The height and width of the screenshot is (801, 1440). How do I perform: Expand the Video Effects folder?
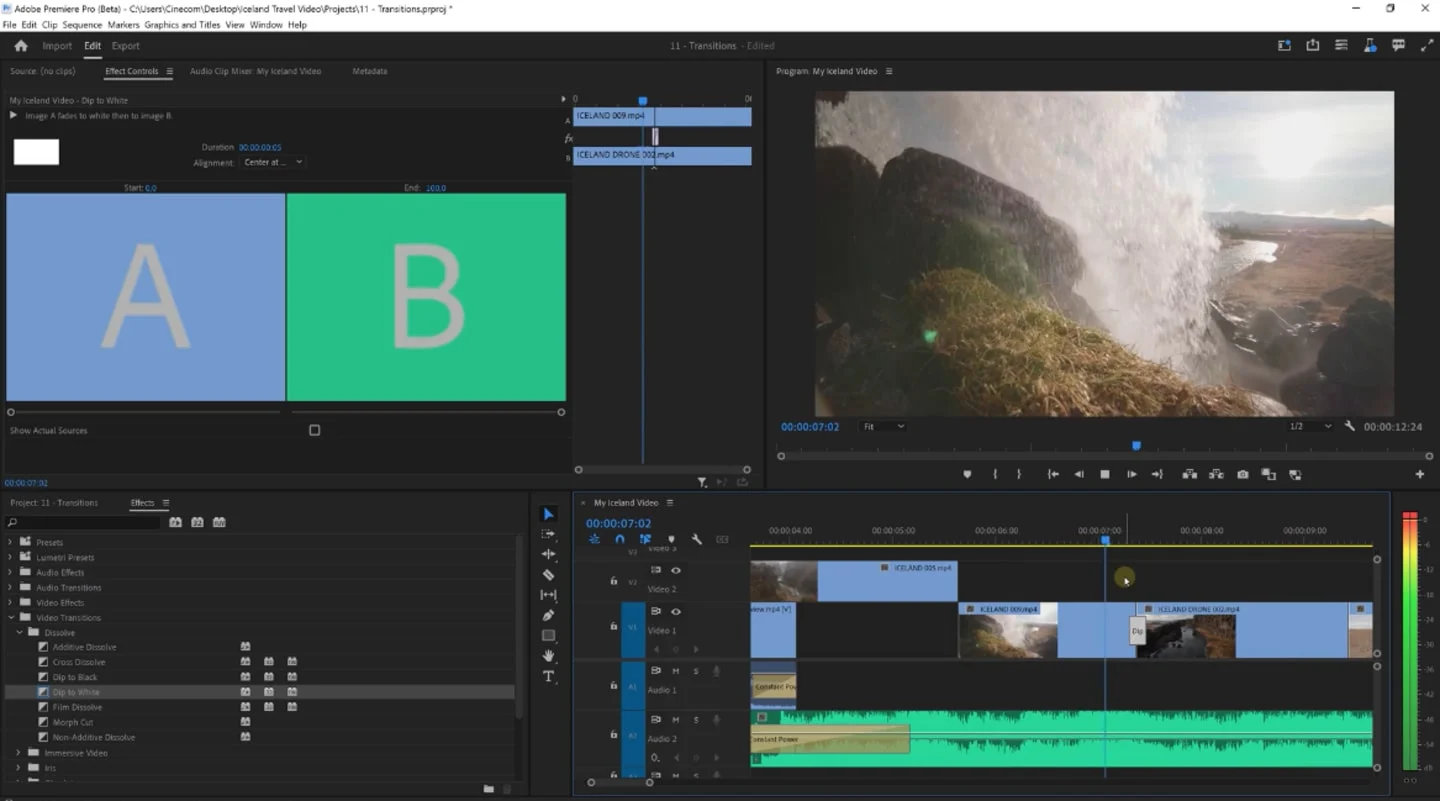12,603
